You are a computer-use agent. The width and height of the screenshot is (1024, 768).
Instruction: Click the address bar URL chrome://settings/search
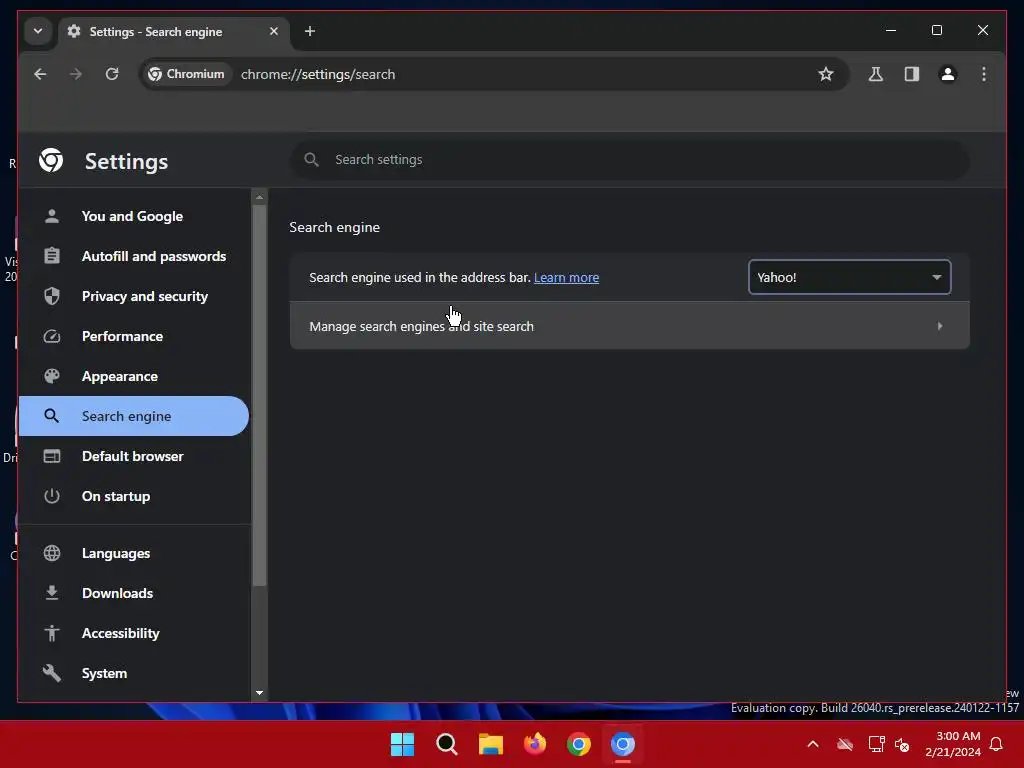[318, 74]
